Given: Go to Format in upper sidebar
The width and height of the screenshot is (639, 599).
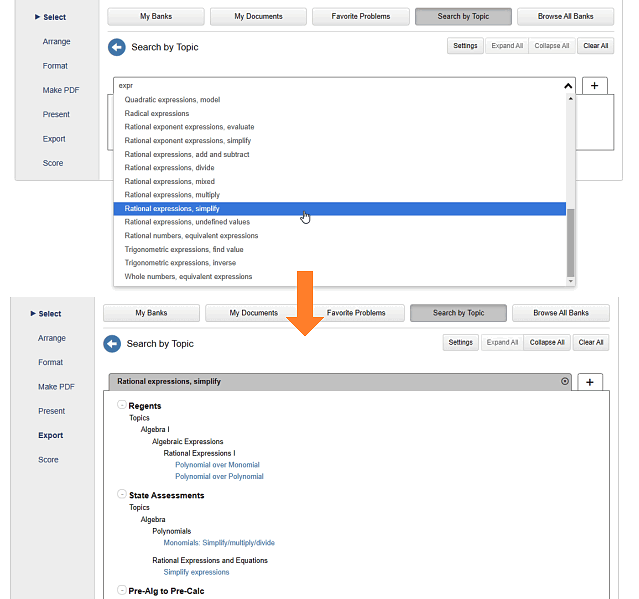Looking at the screenshot, I should pyautogui.click(x=55, y=66).
